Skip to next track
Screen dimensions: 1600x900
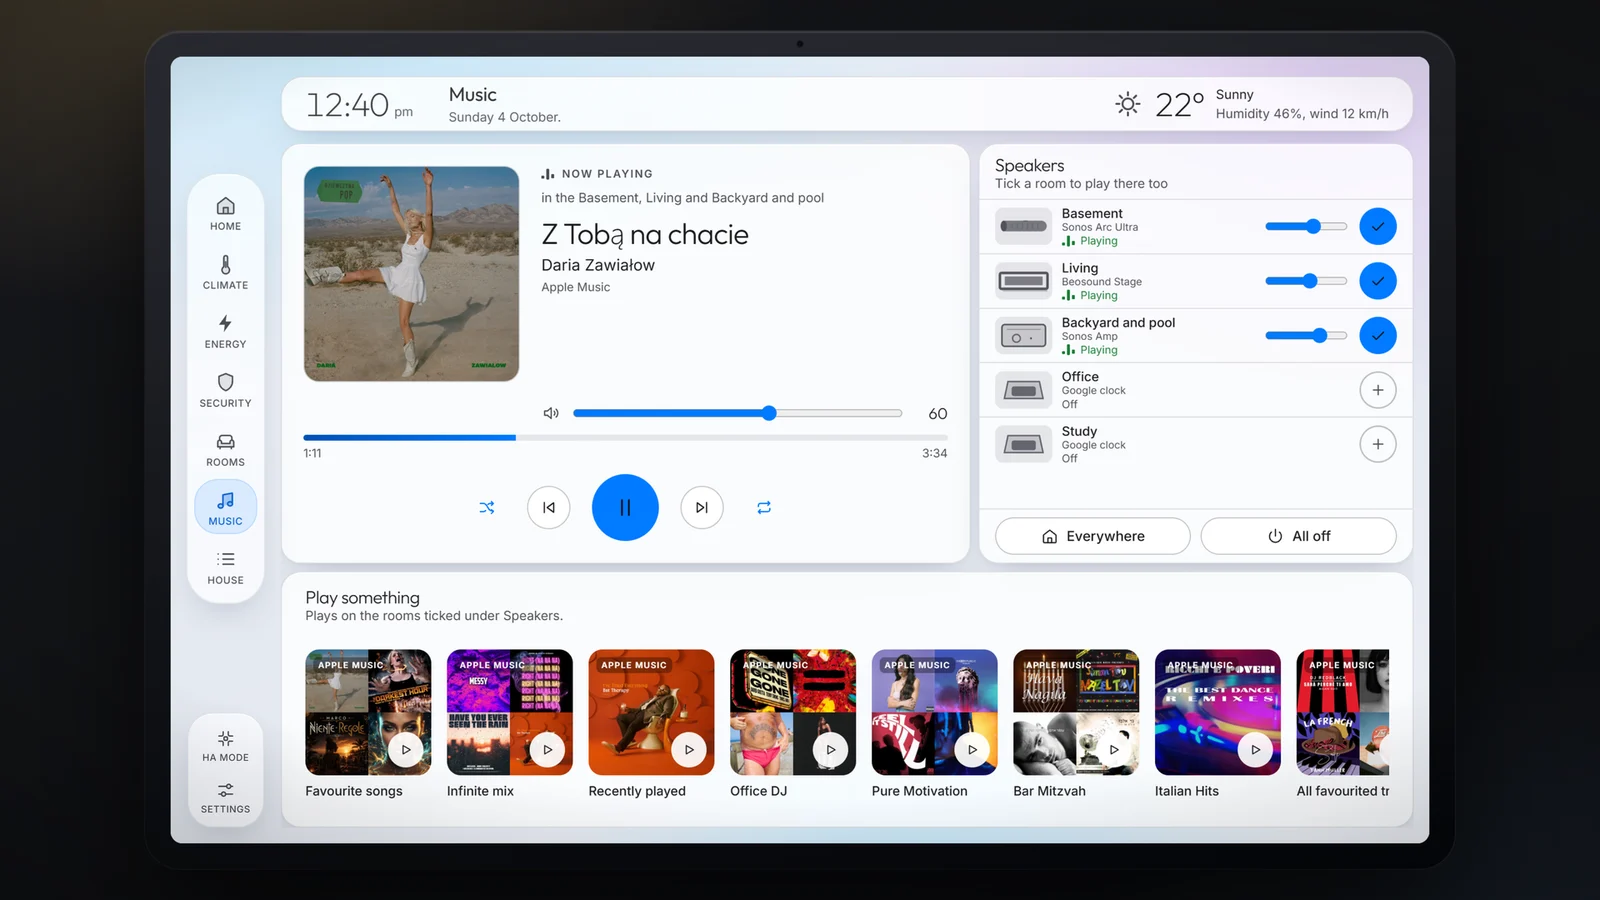click(x=702, y=508)
